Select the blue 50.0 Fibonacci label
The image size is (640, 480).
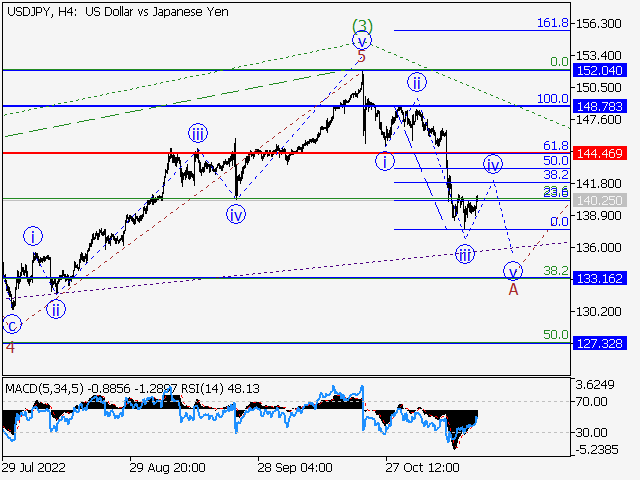click(x=556, y=161)
